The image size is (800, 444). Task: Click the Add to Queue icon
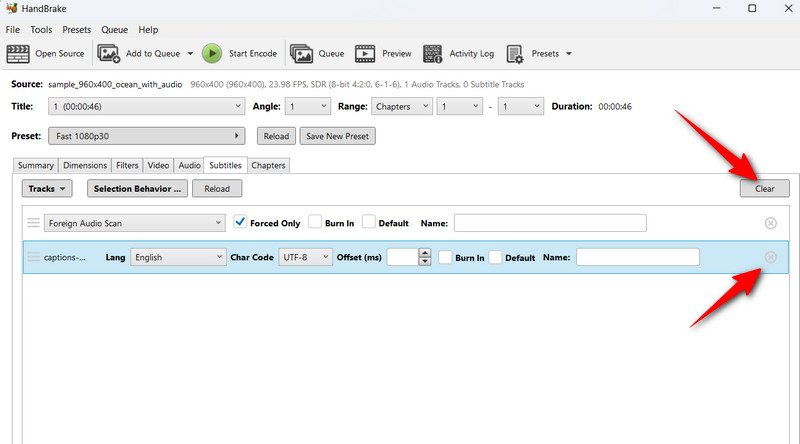[x=109, y=53]
